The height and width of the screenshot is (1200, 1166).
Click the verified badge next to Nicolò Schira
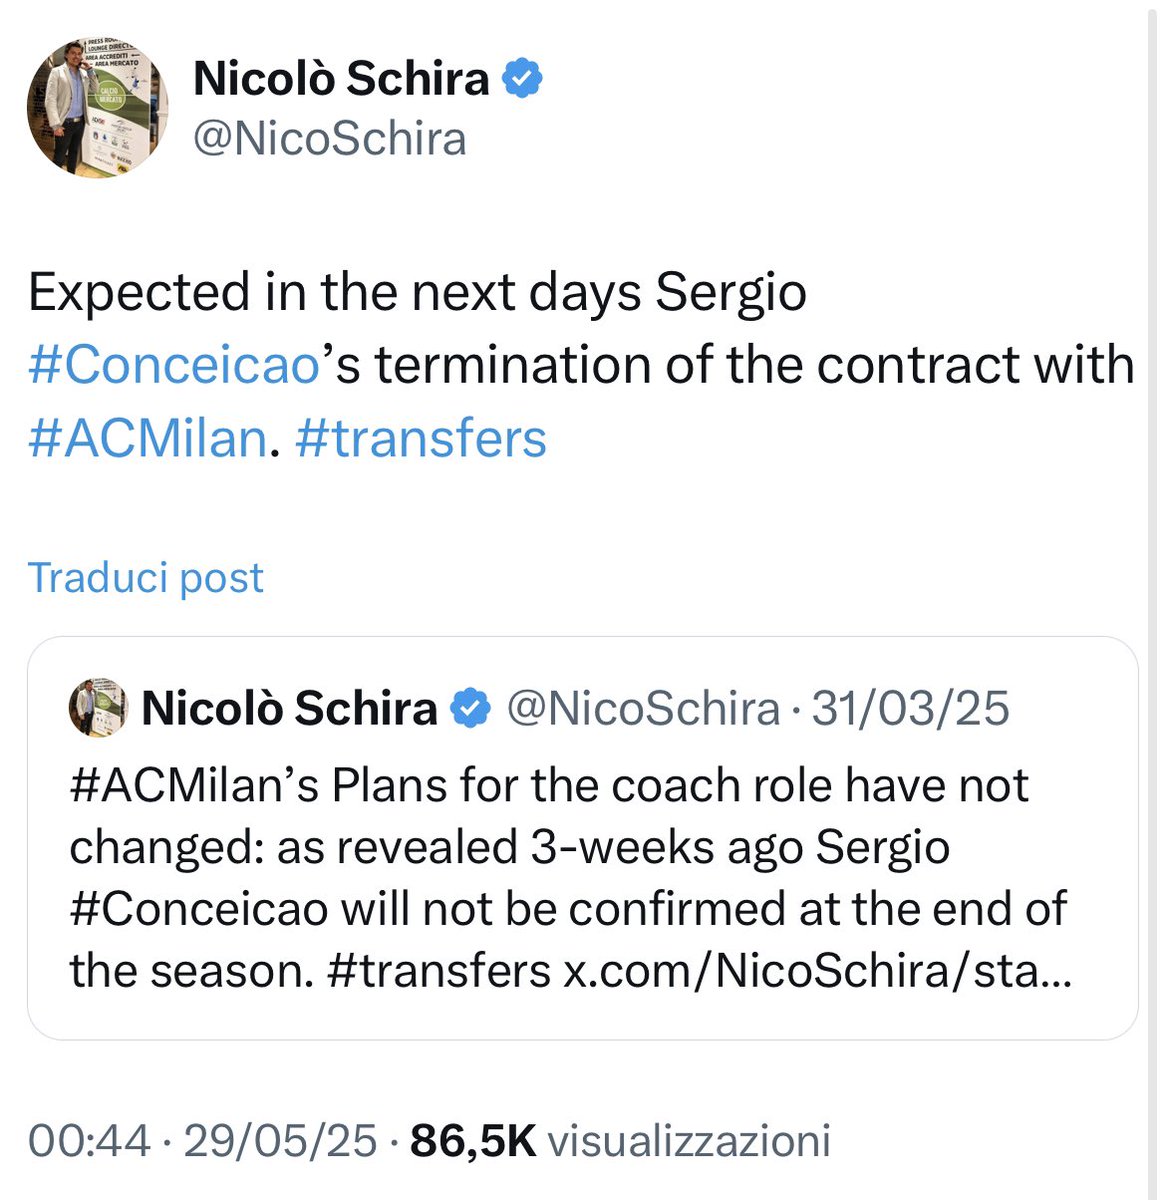point(522,80)
